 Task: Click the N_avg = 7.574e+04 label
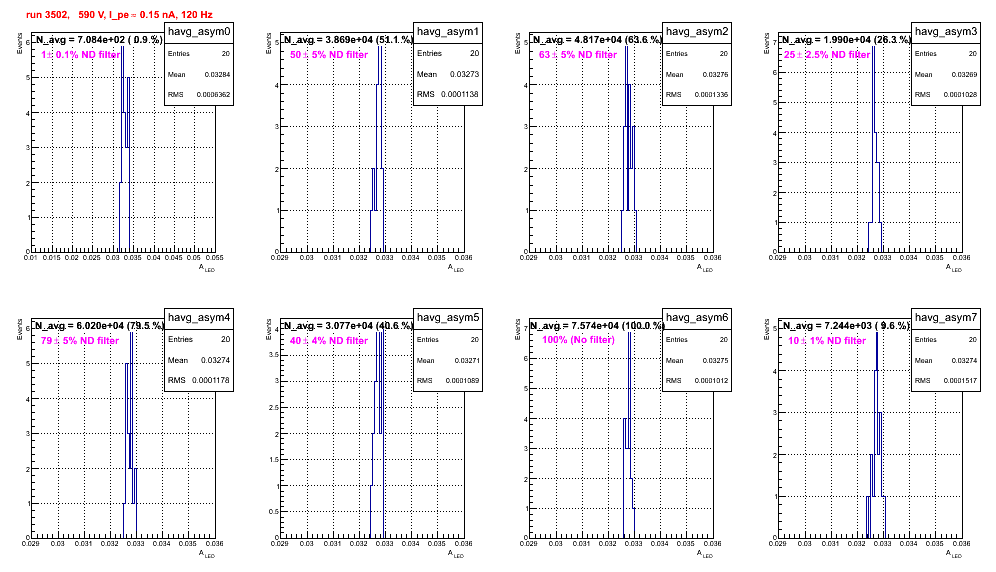coord(598,325)
